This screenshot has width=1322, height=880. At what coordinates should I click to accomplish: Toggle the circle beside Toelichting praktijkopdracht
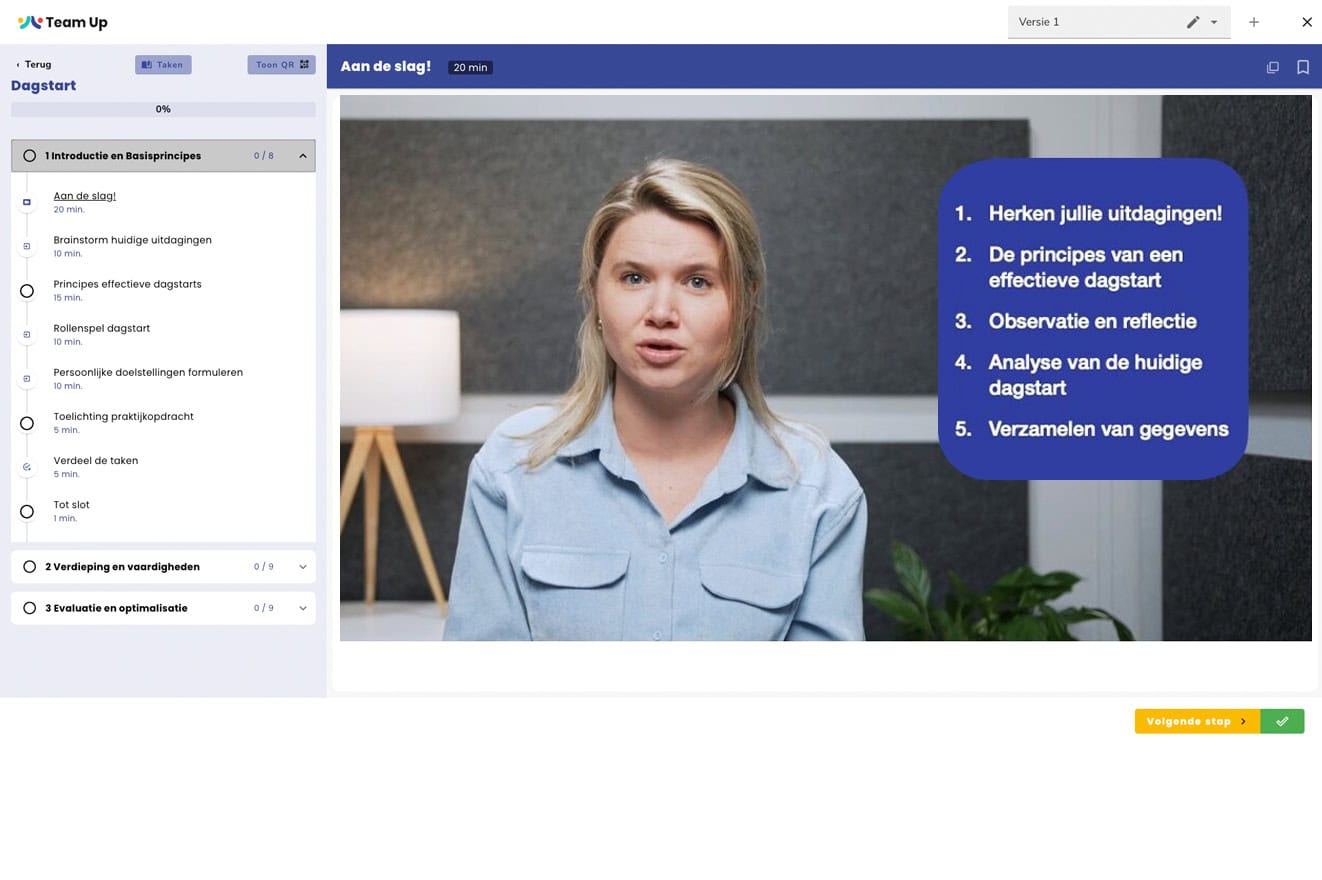[27, 423]
